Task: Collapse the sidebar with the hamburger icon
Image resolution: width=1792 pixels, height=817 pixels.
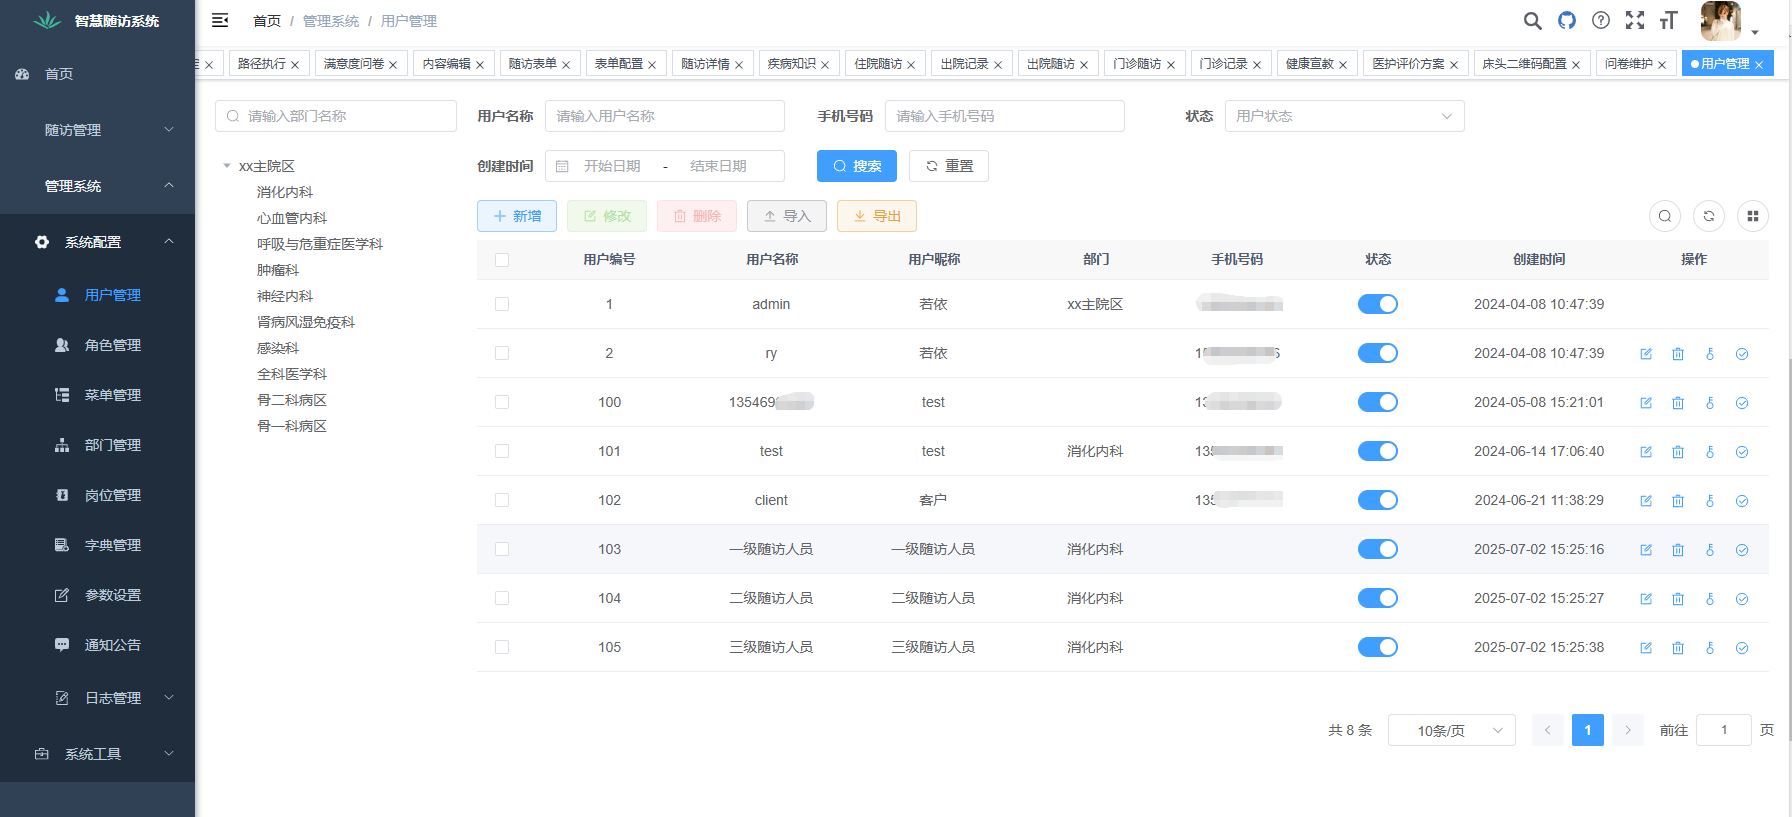Action: (x=221, y=20)
